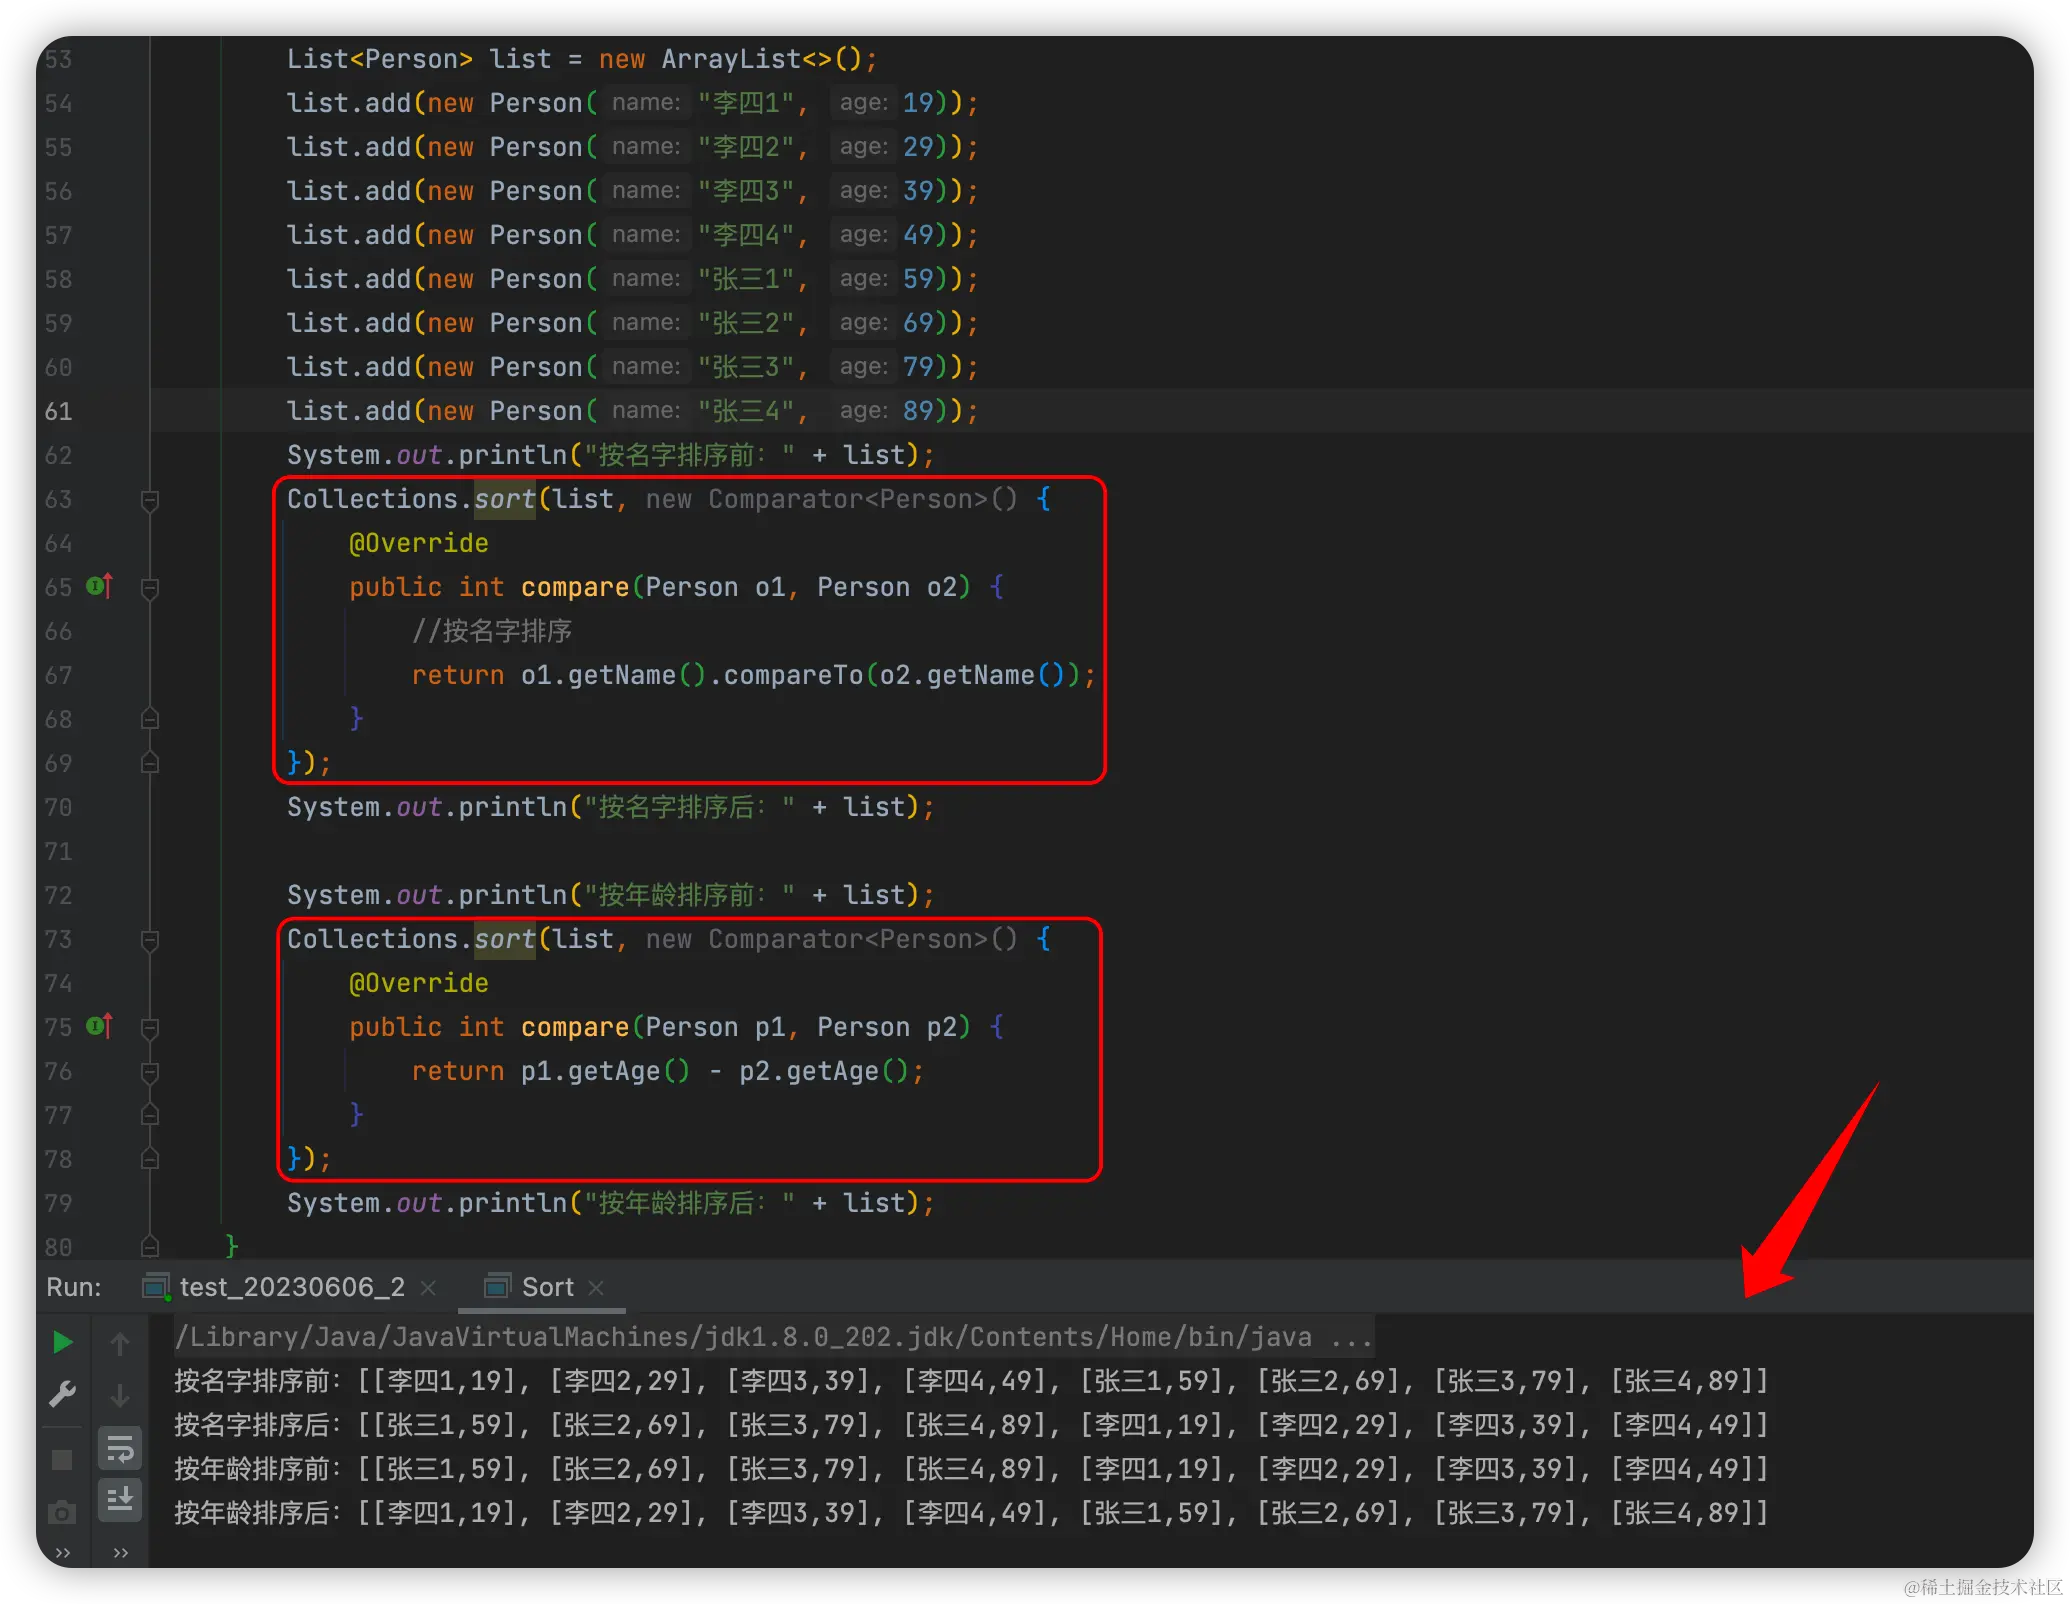Click the green Rerun button in Run panel

pos(62,1342)
